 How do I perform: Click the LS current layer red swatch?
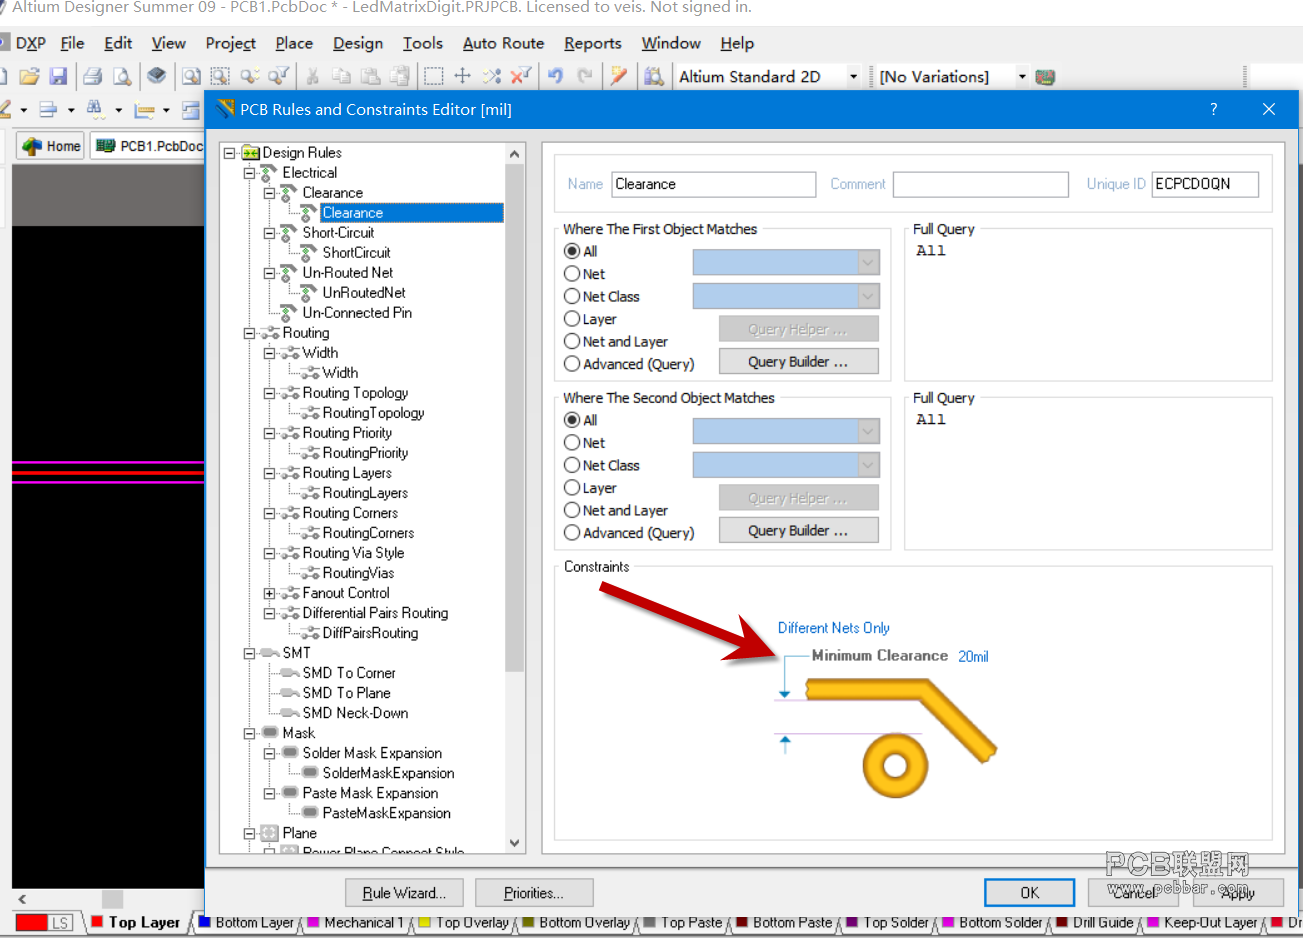coord(33,923)
